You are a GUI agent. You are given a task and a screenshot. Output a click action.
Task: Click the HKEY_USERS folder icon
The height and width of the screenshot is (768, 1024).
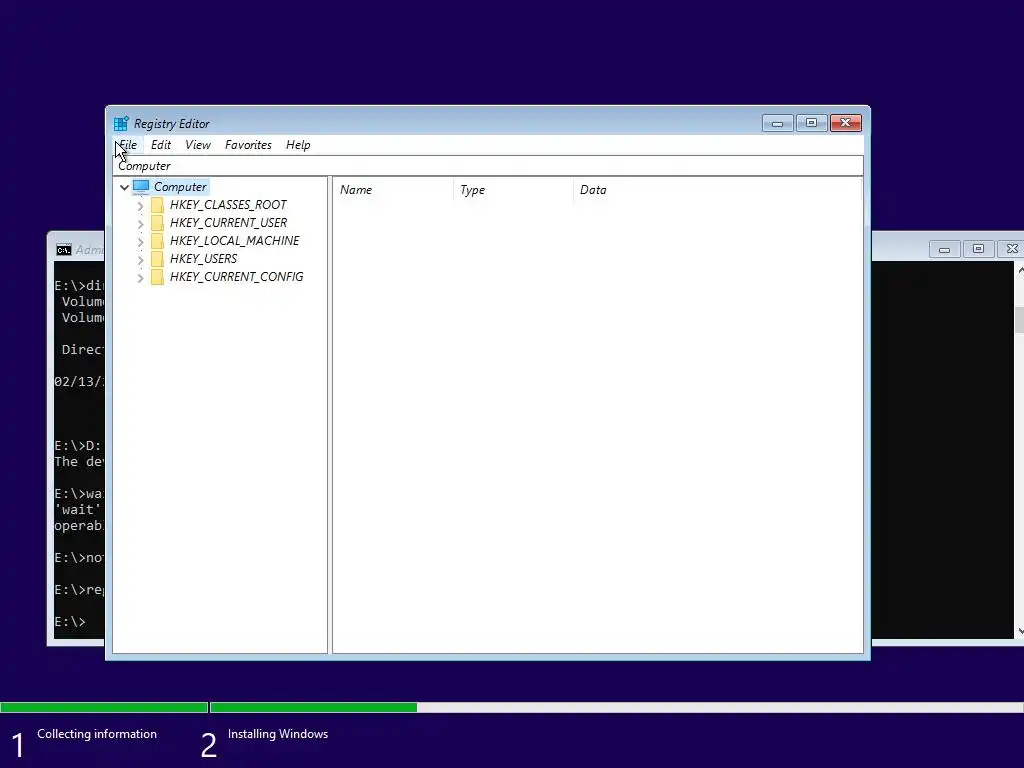tap(157, 259)
